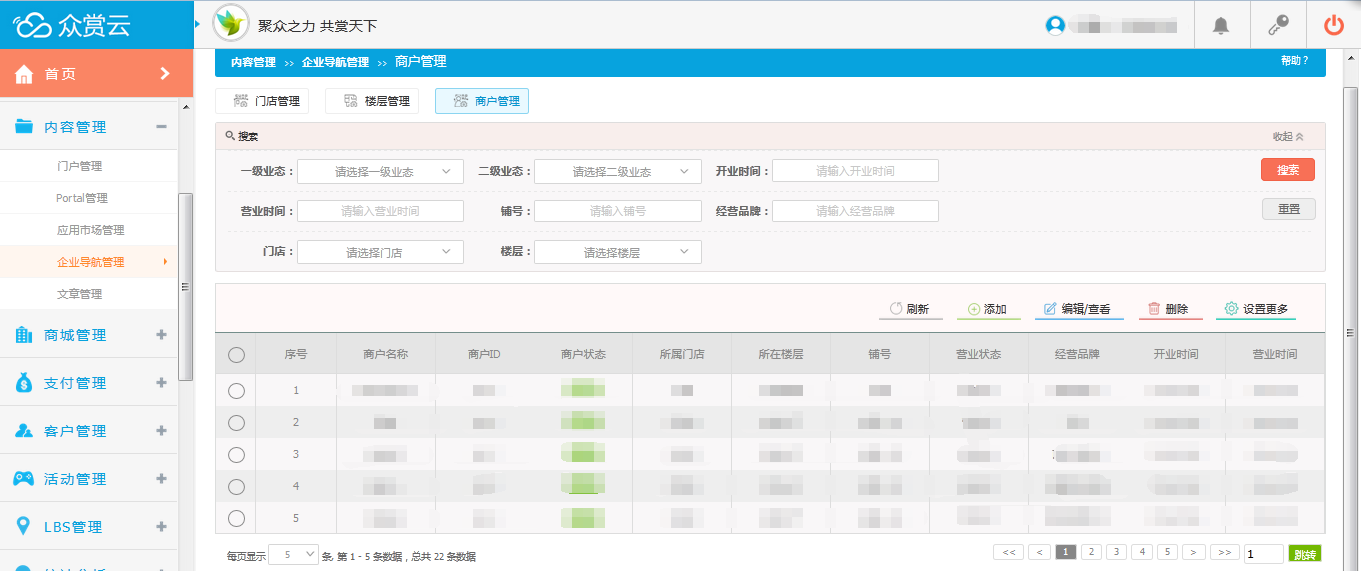This screenshot has height=571, width=1361.
Task: Collapse the search panel via 收起
Action: [x=1288, y=136]
